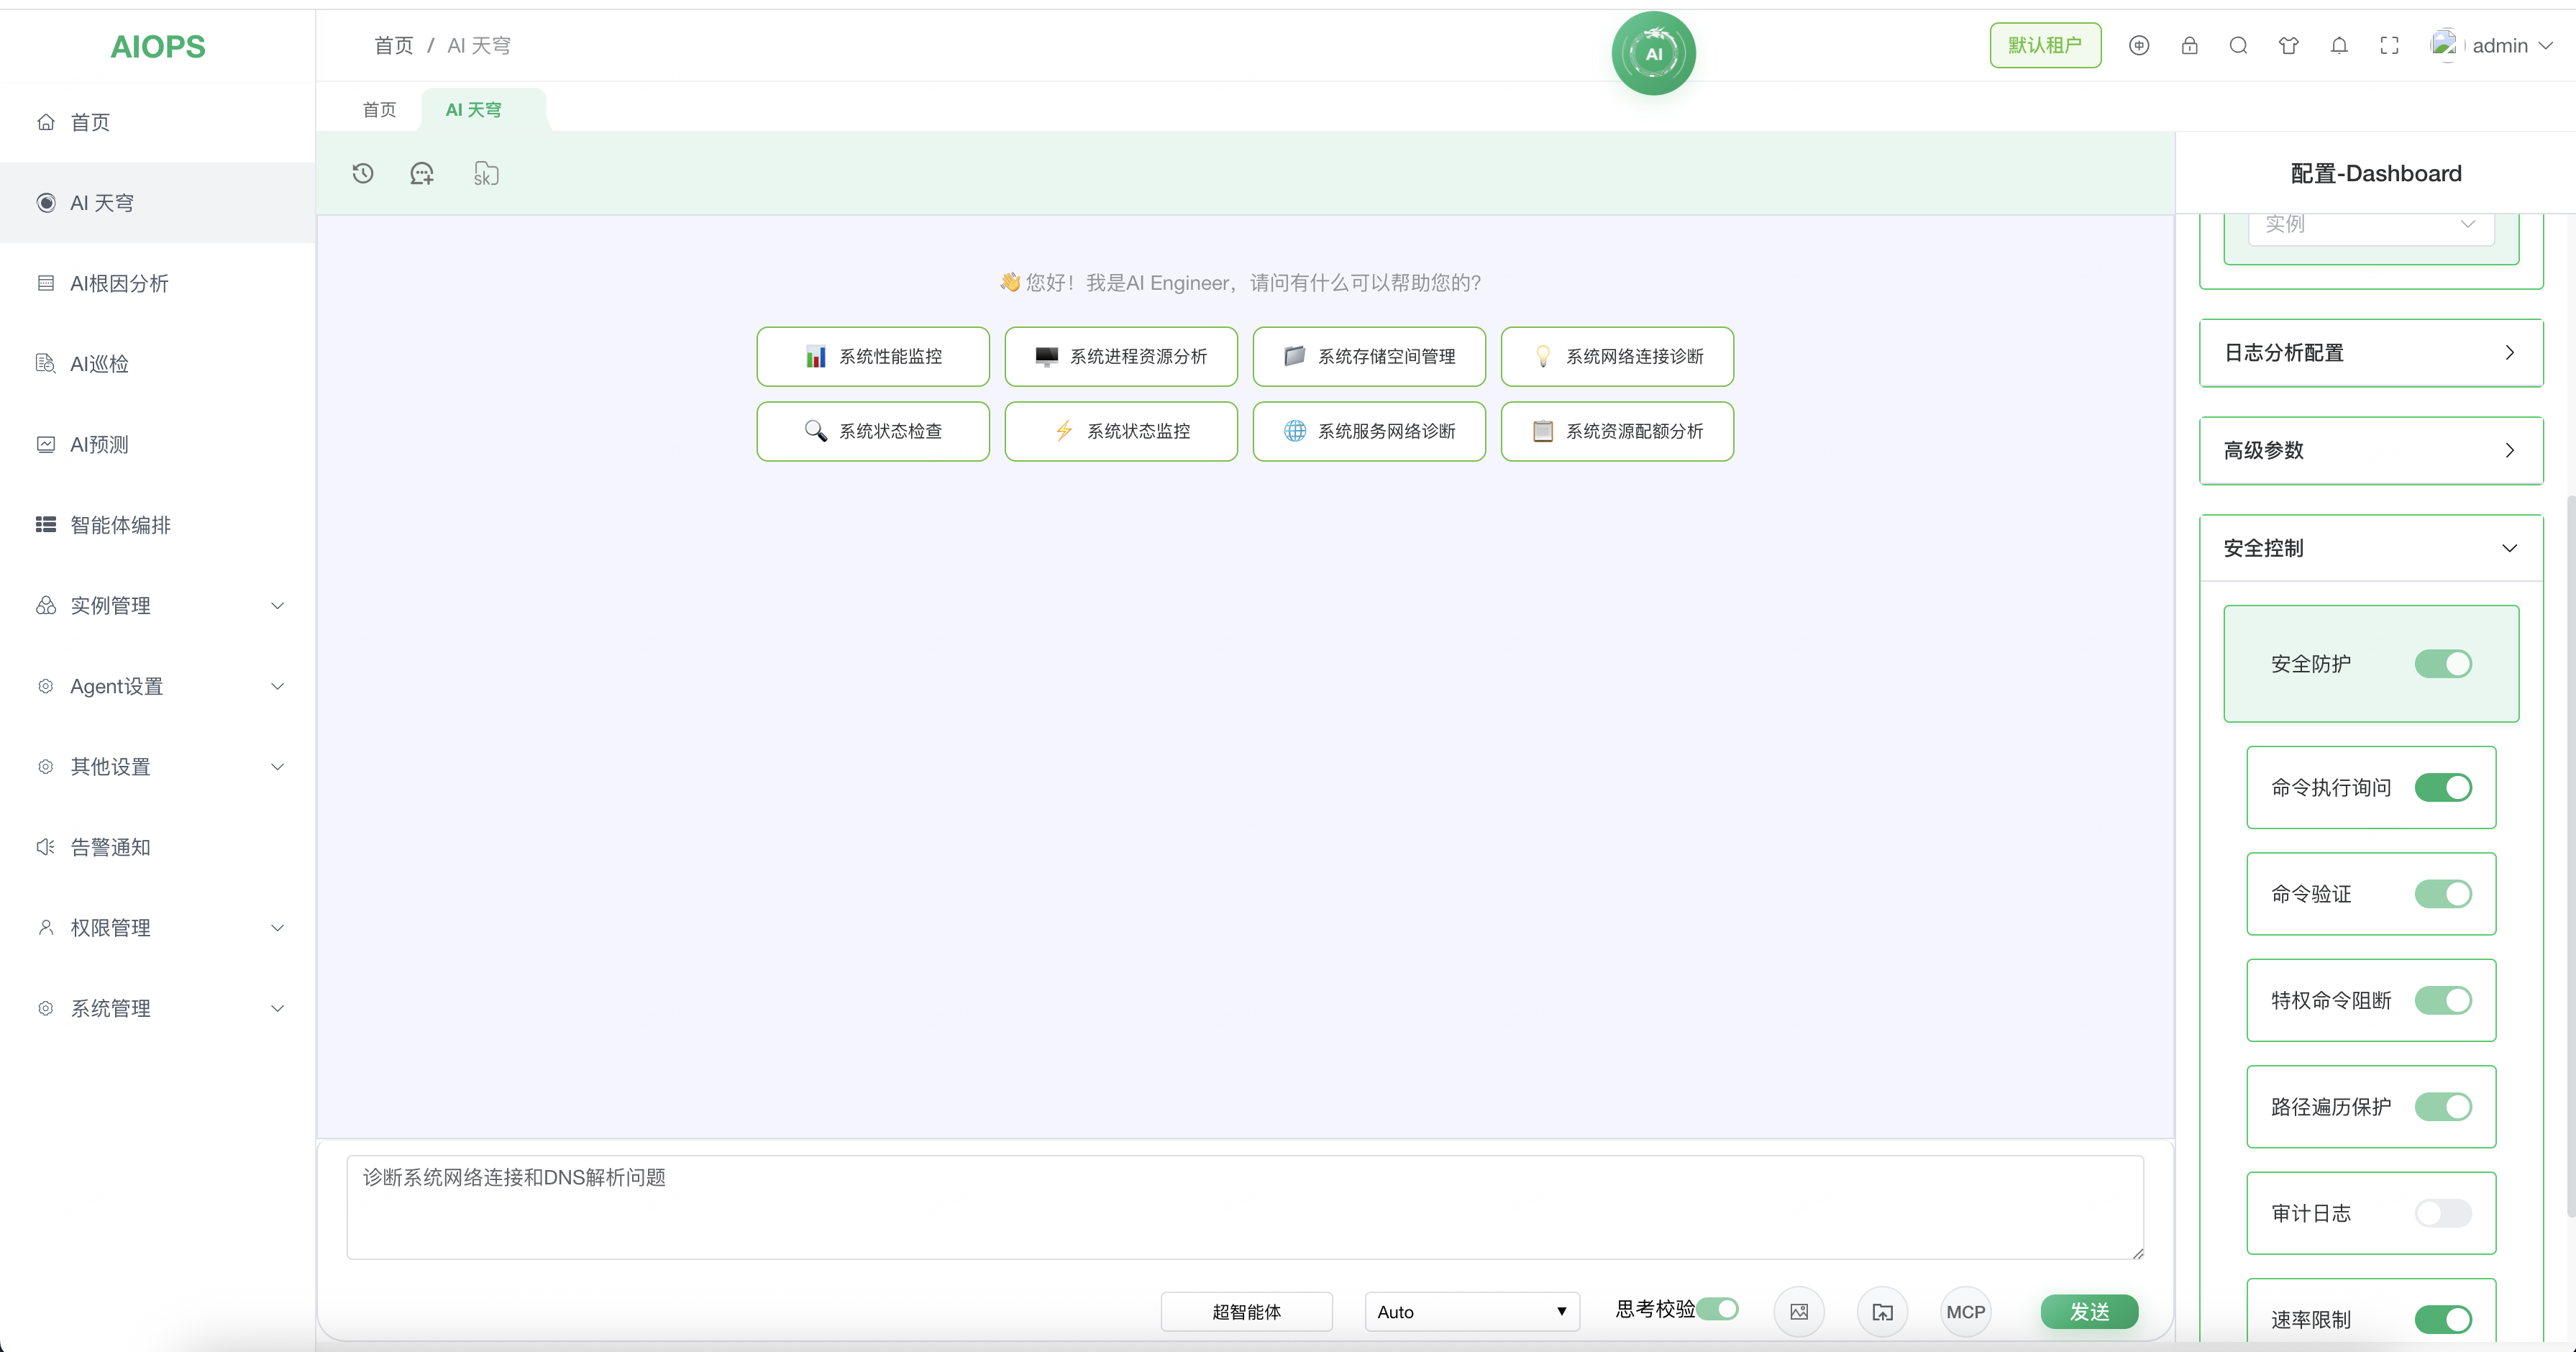Enable the 审计日志 switch
This screenshot has width=2576, height=1352.
2443,1213
